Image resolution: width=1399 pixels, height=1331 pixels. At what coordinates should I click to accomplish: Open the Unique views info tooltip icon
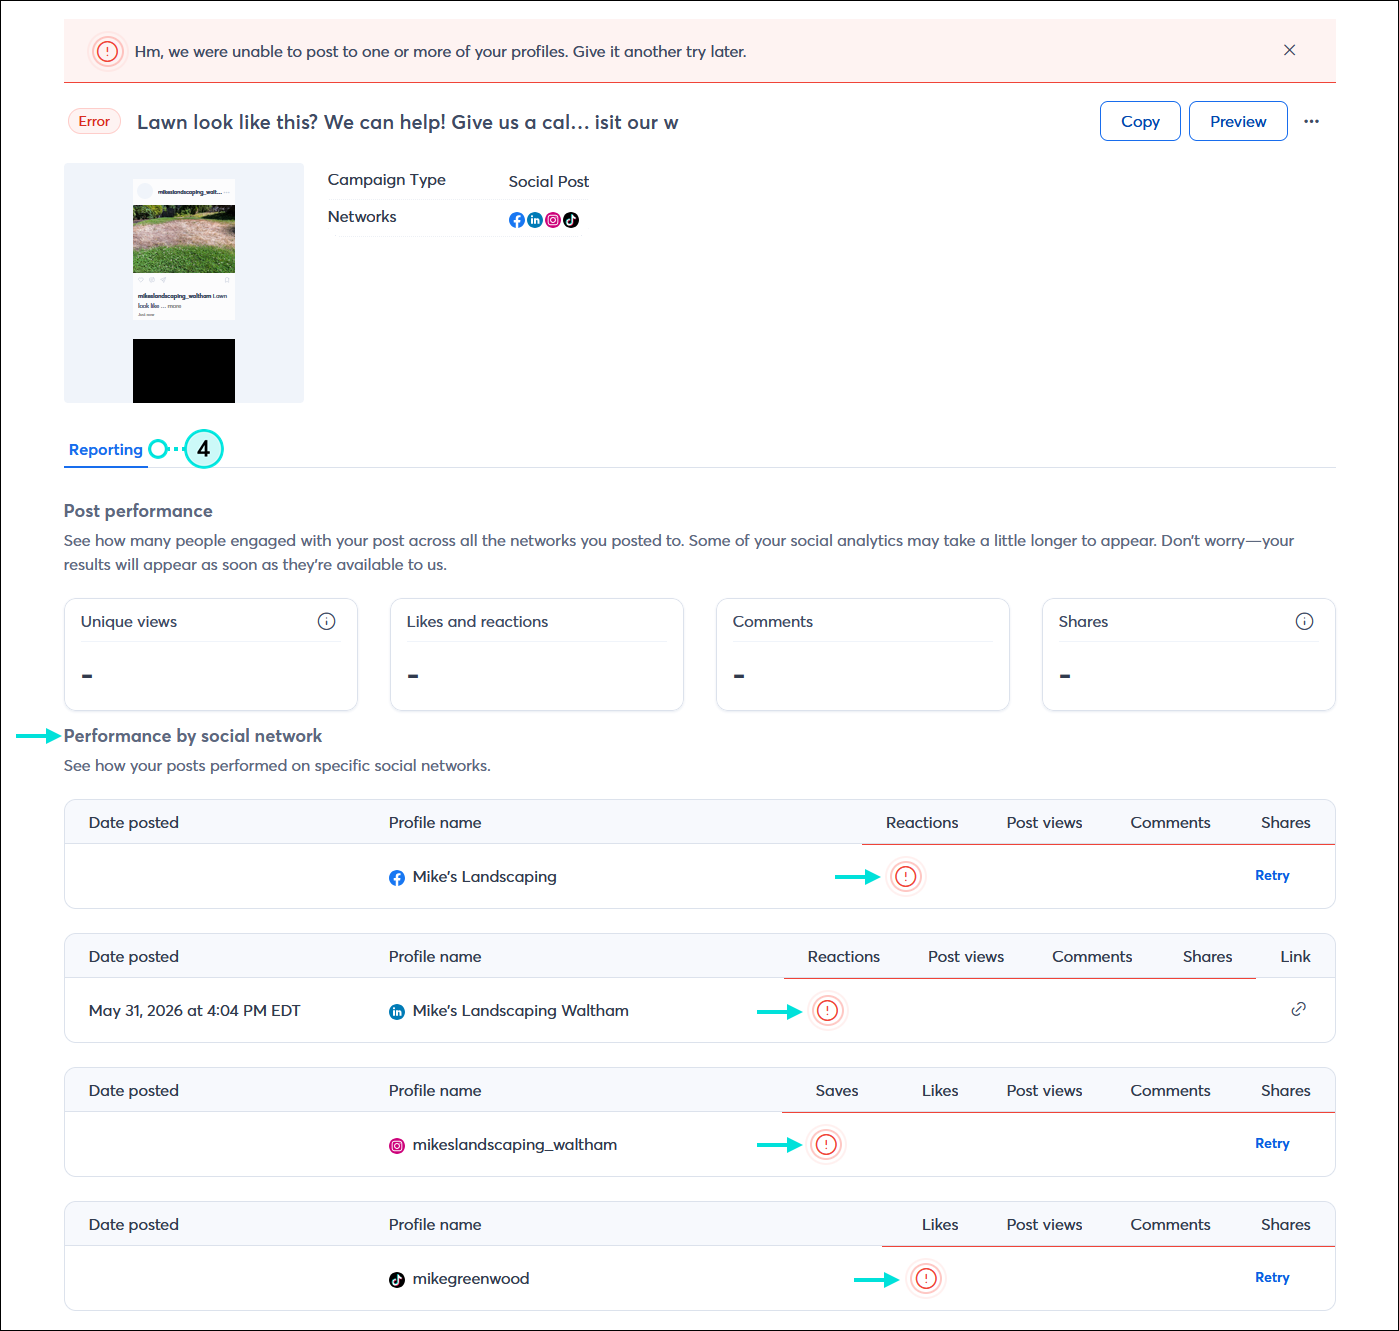pyautogui.click(x=326, y=621)
